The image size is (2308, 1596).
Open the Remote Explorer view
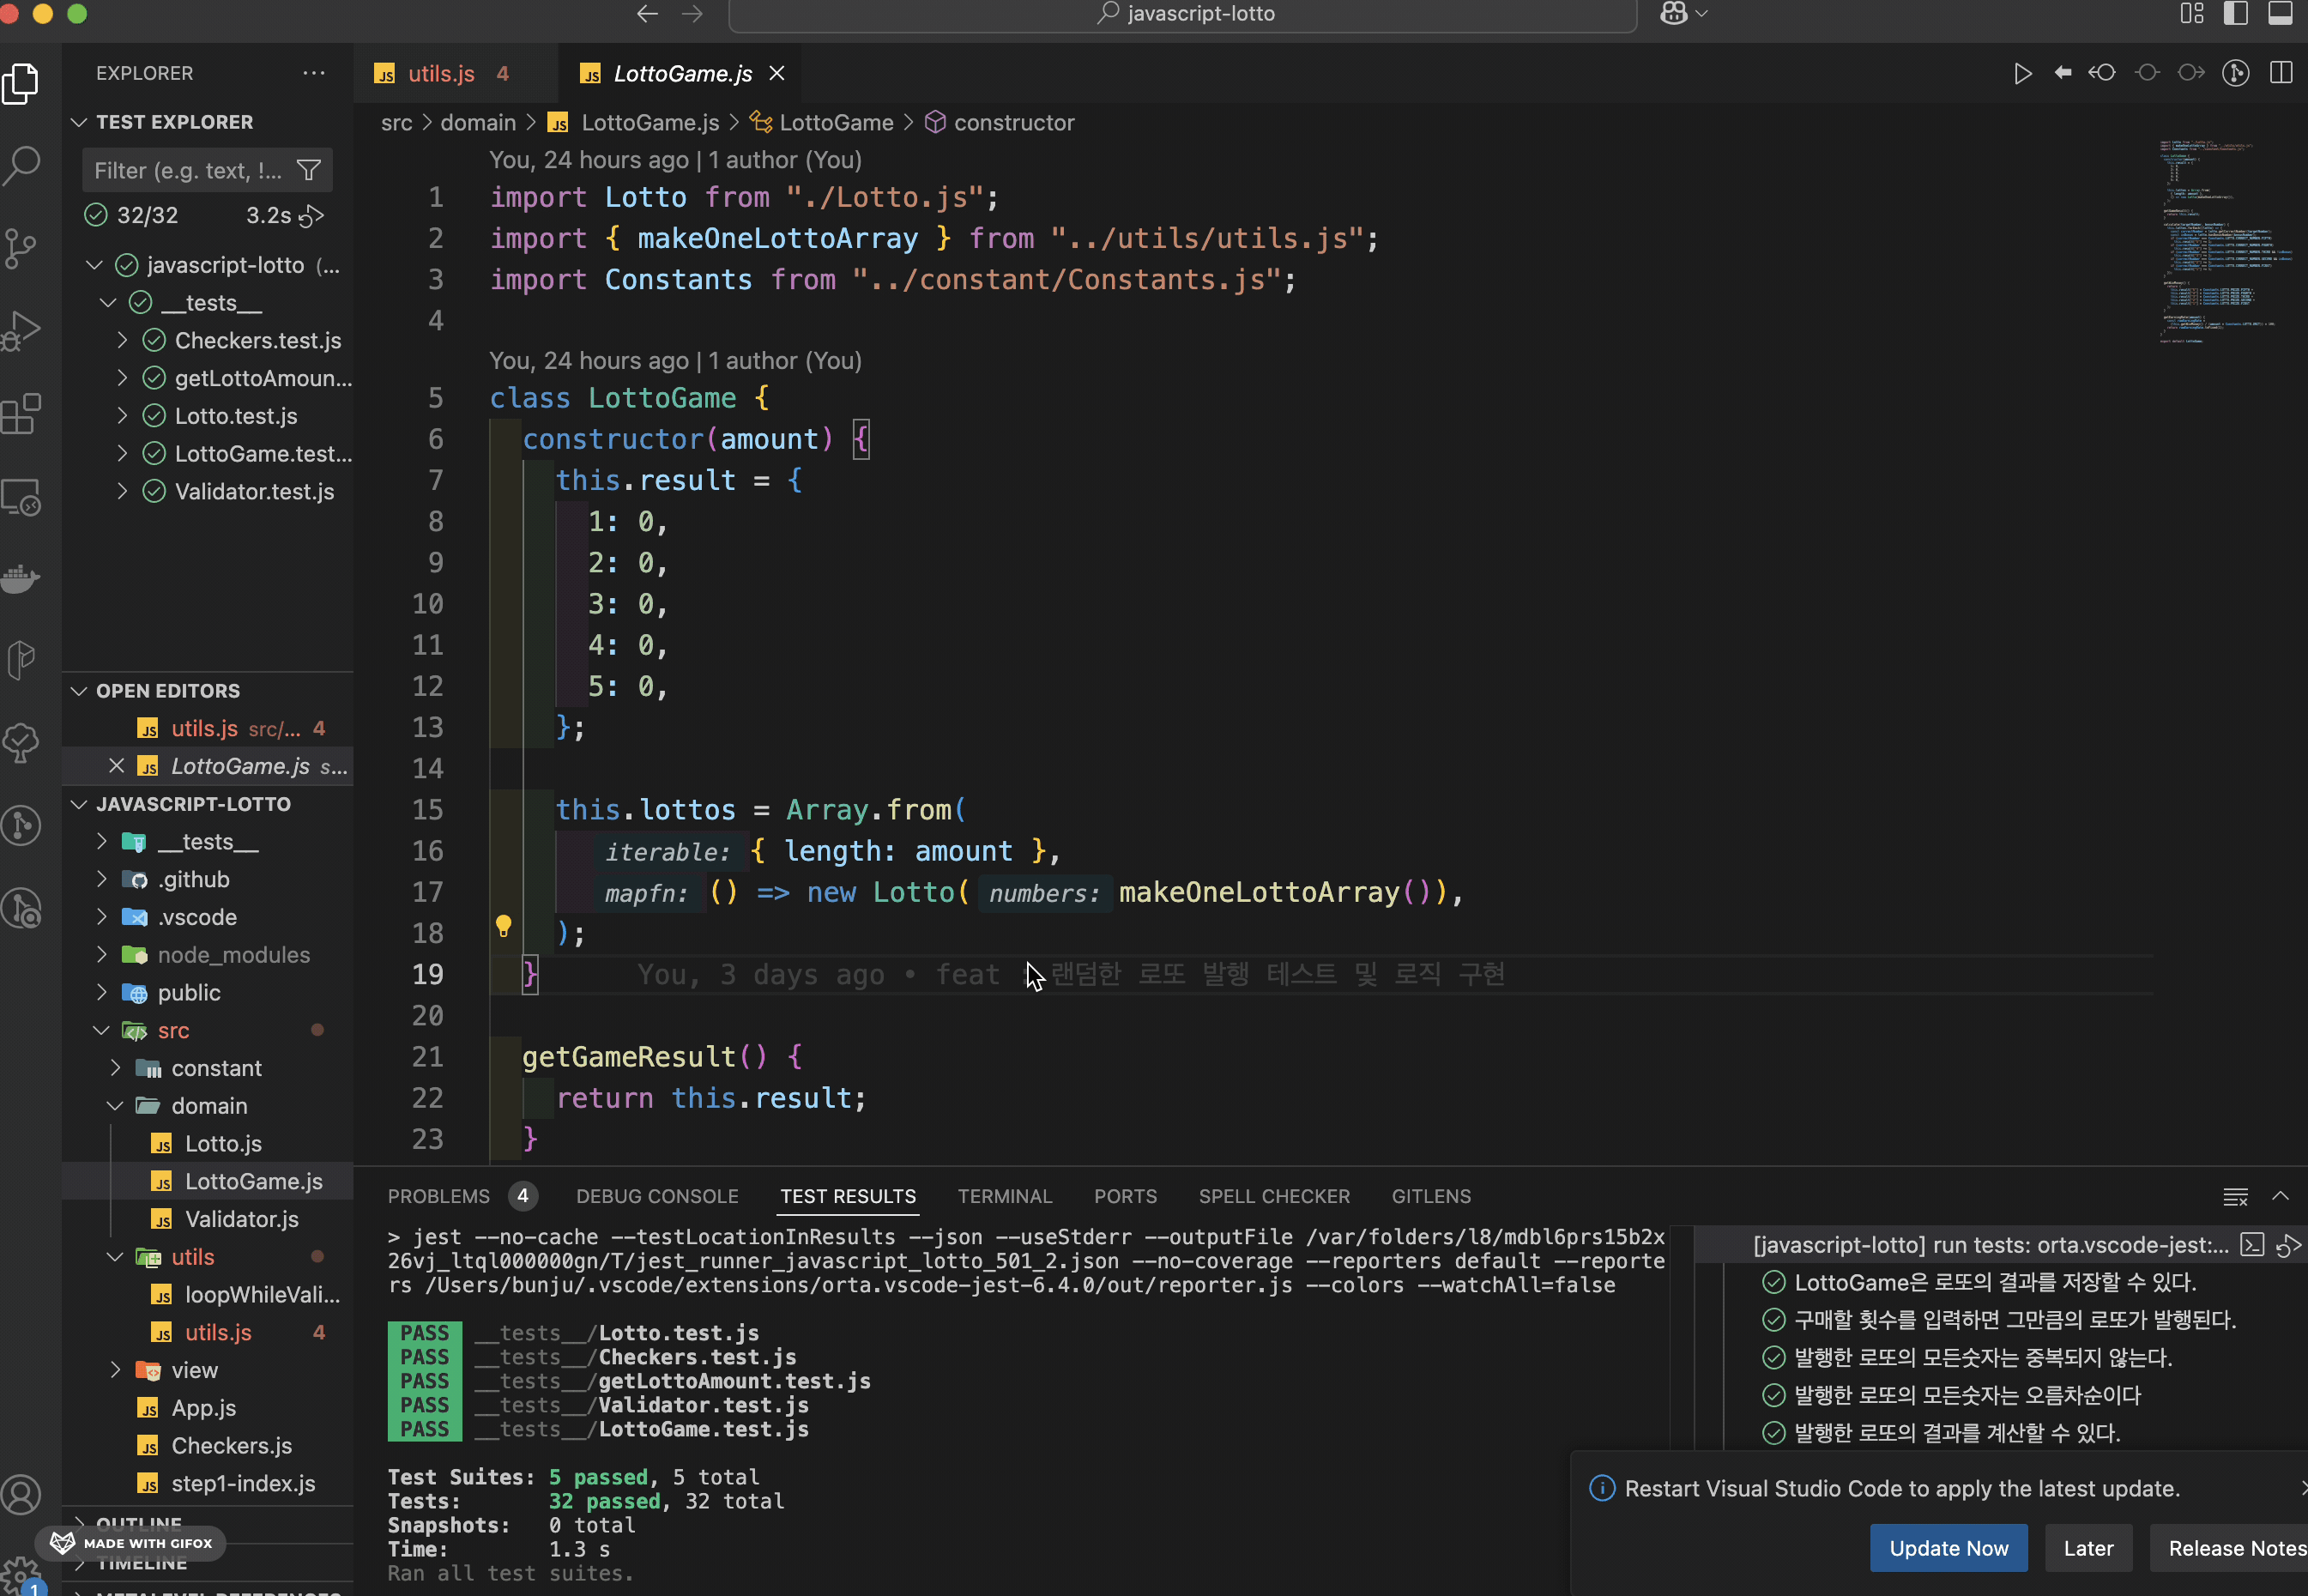click(x=21, y=496)
